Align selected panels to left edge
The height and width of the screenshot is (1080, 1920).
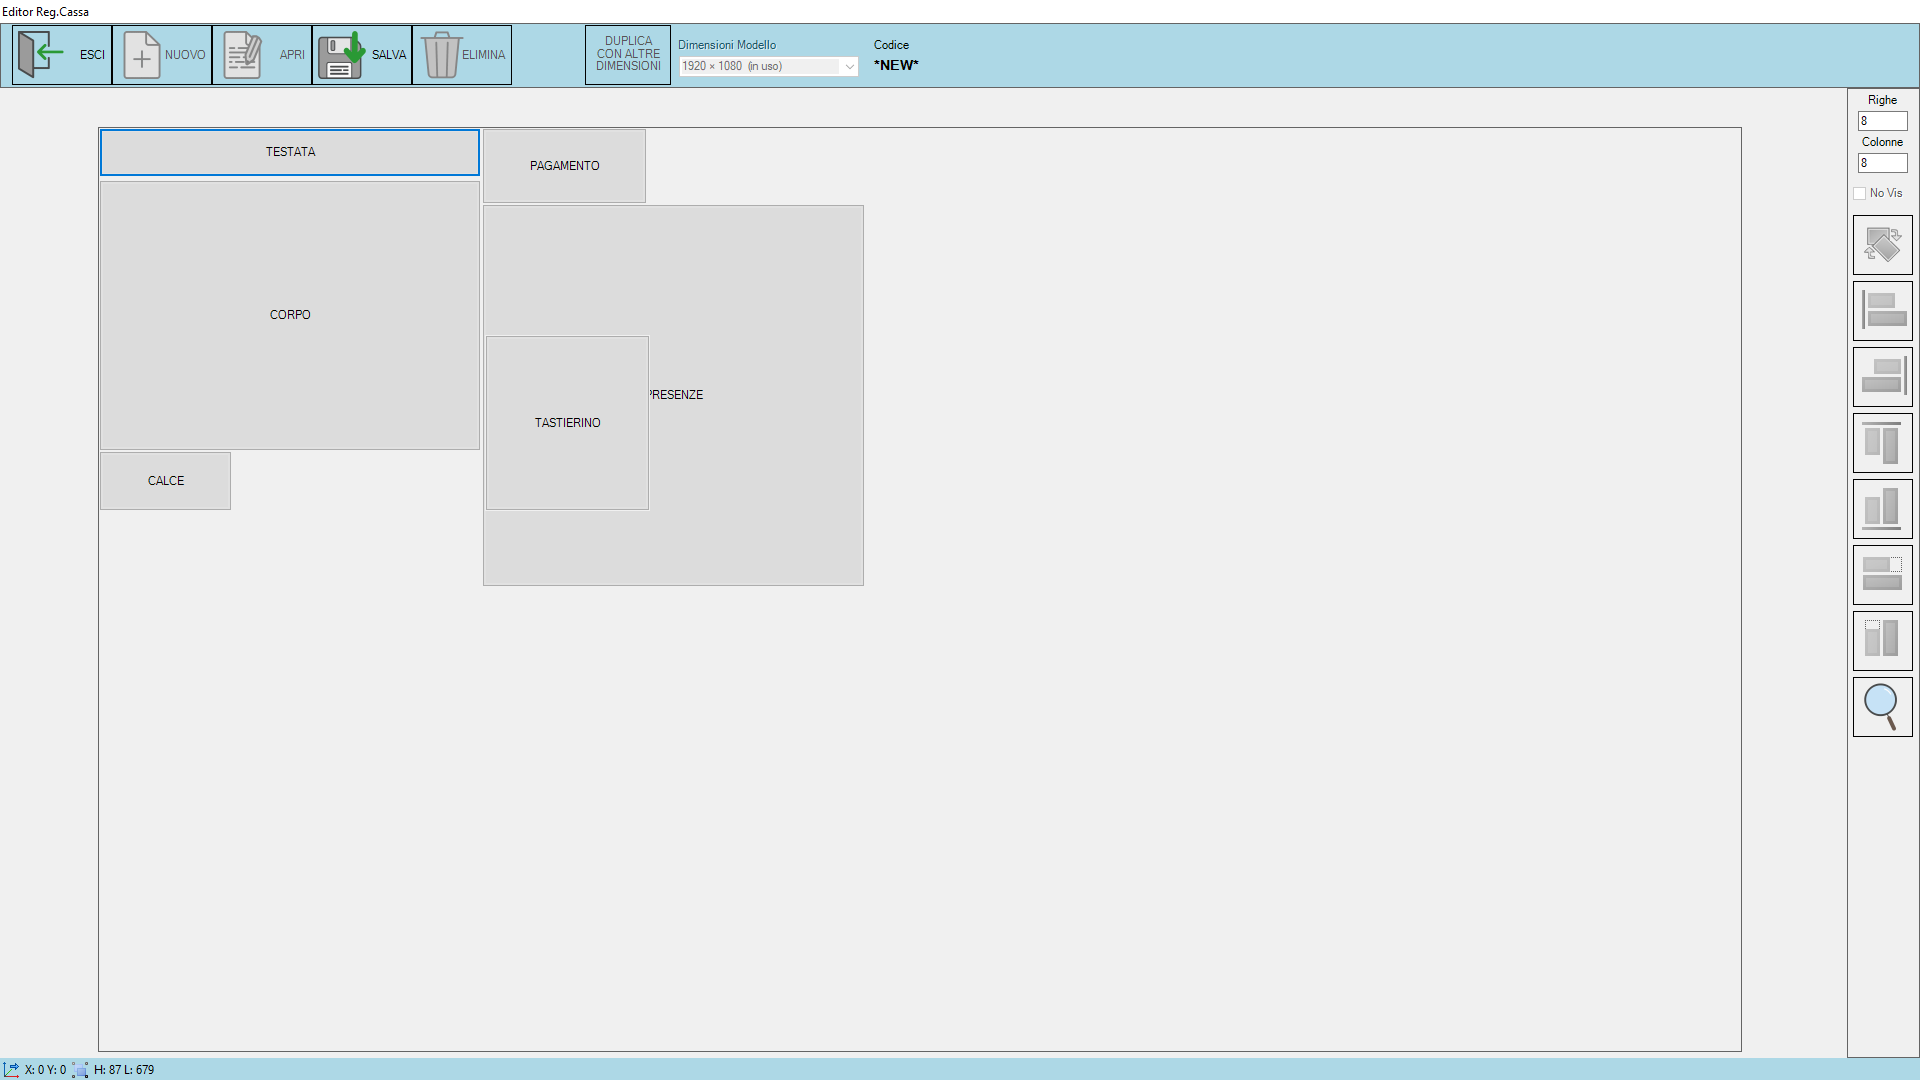(x=1882, y=311)
